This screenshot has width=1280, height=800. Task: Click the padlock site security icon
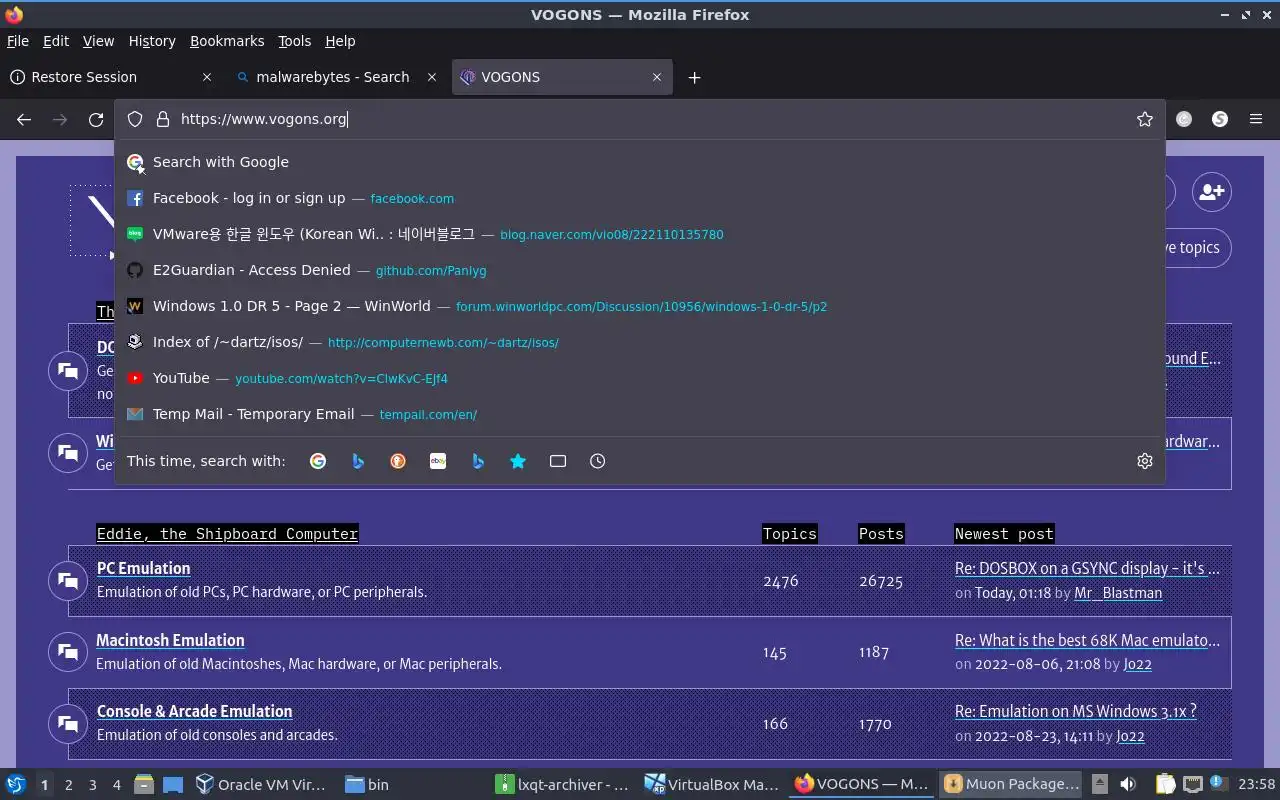(163, 119)
